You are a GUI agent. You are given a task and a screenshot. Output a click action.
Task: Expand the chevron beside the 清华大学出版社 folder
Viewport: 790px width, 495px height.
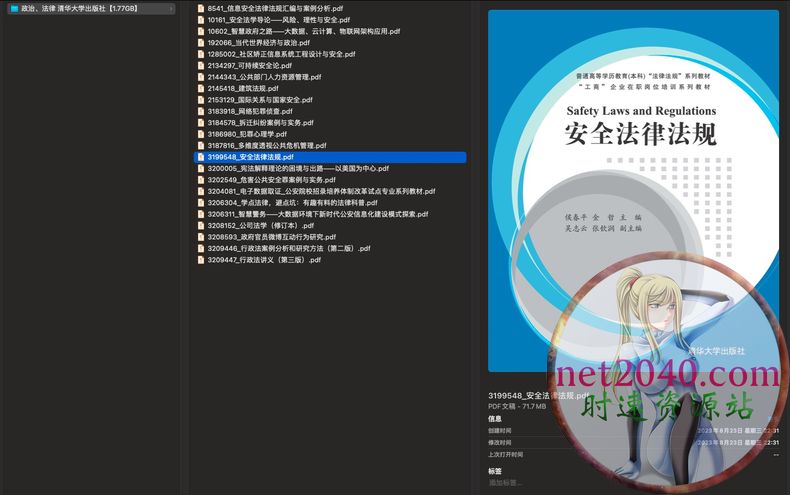pos(172,8)
